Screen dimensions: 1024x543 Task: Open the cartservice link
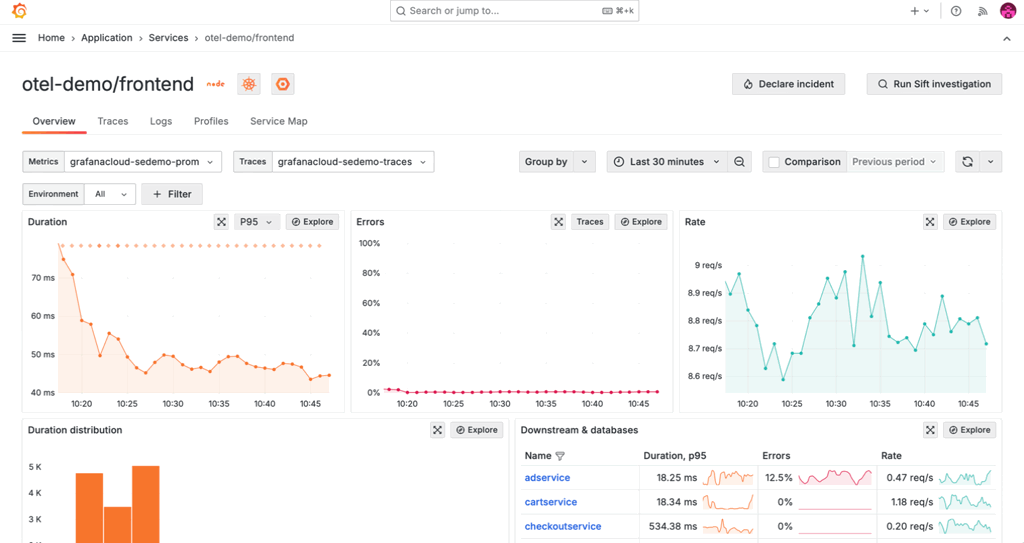click(x=551, y=502)
